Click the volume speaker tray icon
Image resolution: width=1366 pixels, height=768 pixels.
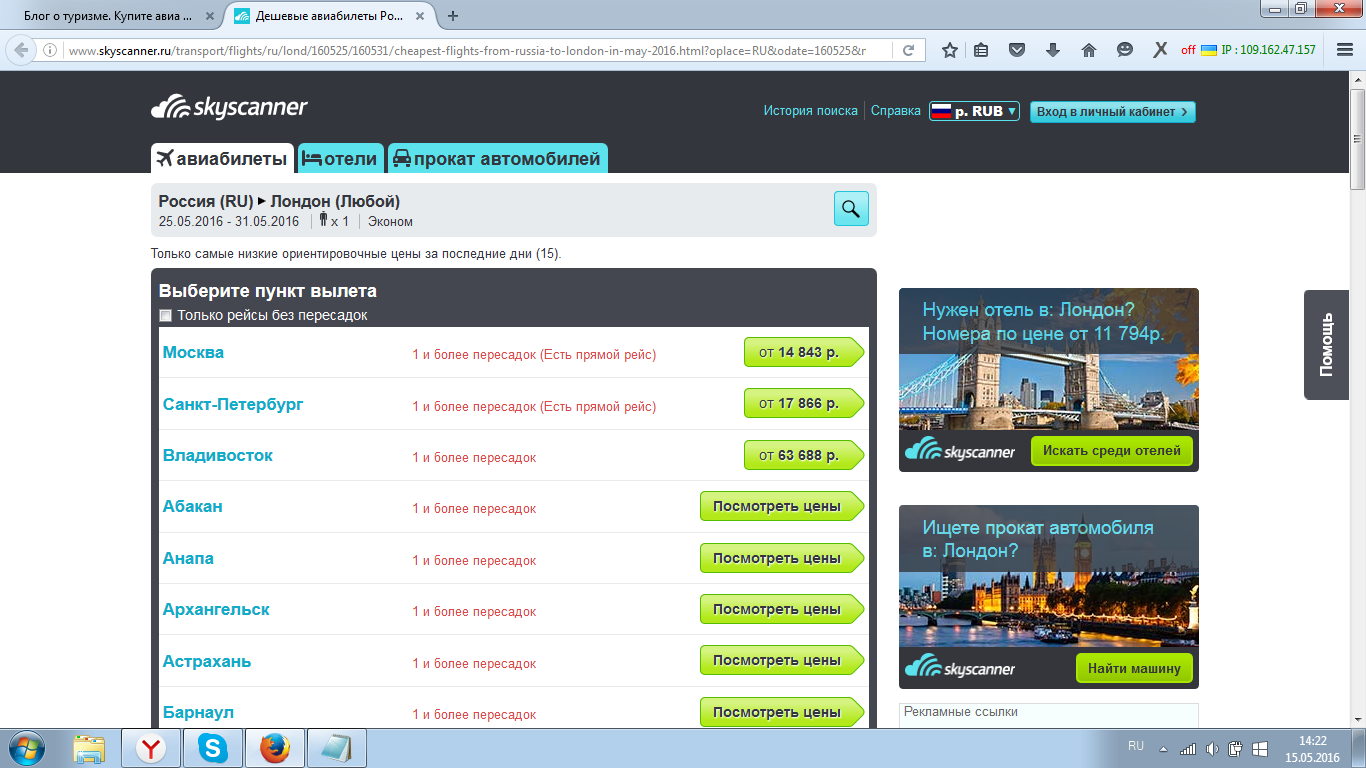click(1212, 748)
